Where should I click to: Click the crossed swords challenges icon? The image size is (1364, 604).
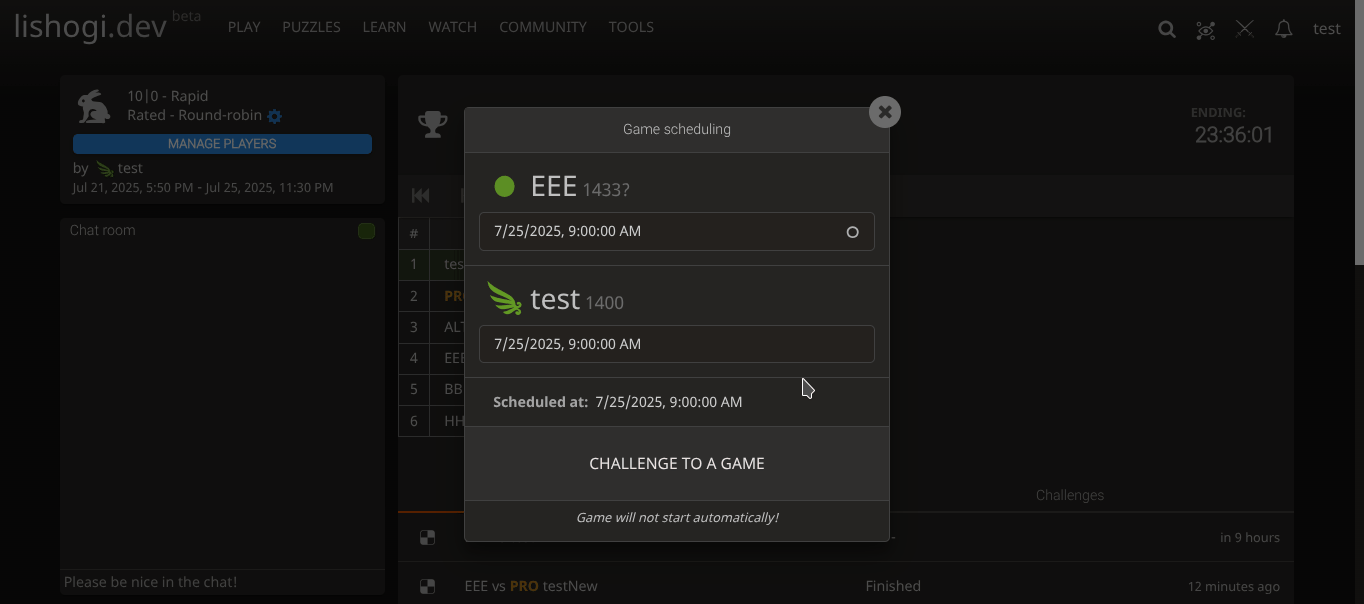[x=1244, y=29]
